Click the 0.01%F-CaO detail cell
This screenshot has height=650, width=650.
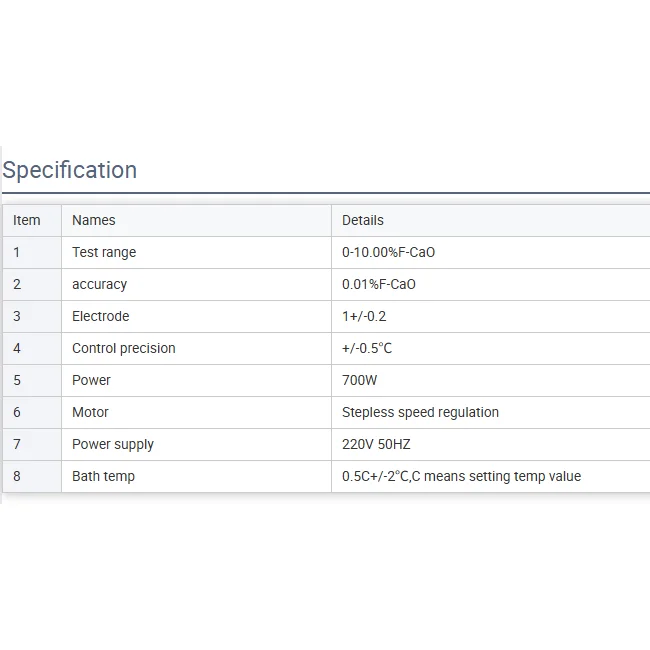tap(379, 284)
